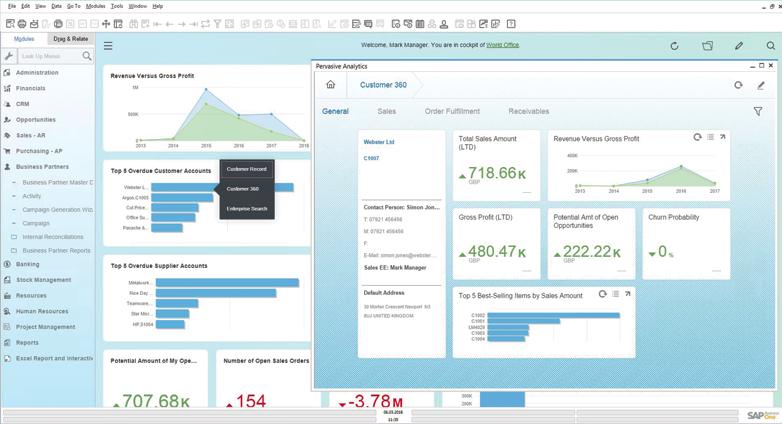Expand the Human Resources module
Viewport: 782px width, 424px height.
(42, 311)
